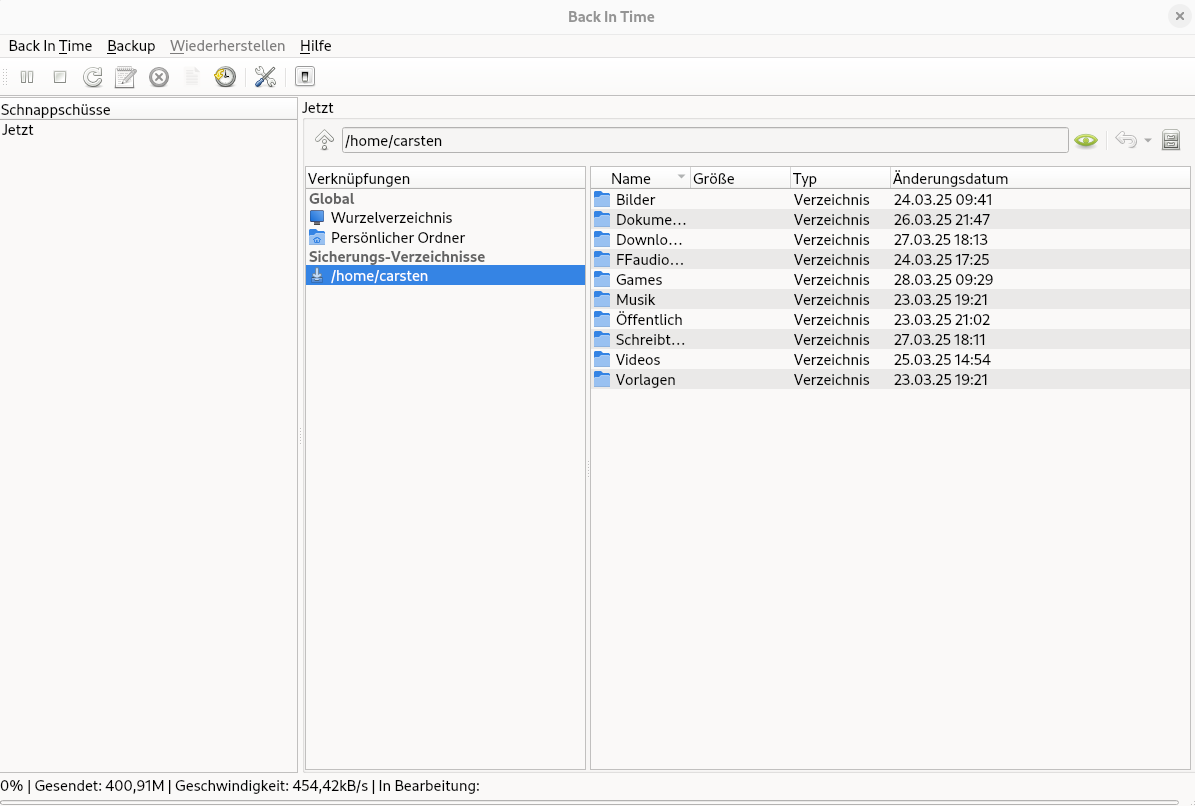Sort file list by Änderungsdatum column
1195x806 pixels.
pos(950,179)
